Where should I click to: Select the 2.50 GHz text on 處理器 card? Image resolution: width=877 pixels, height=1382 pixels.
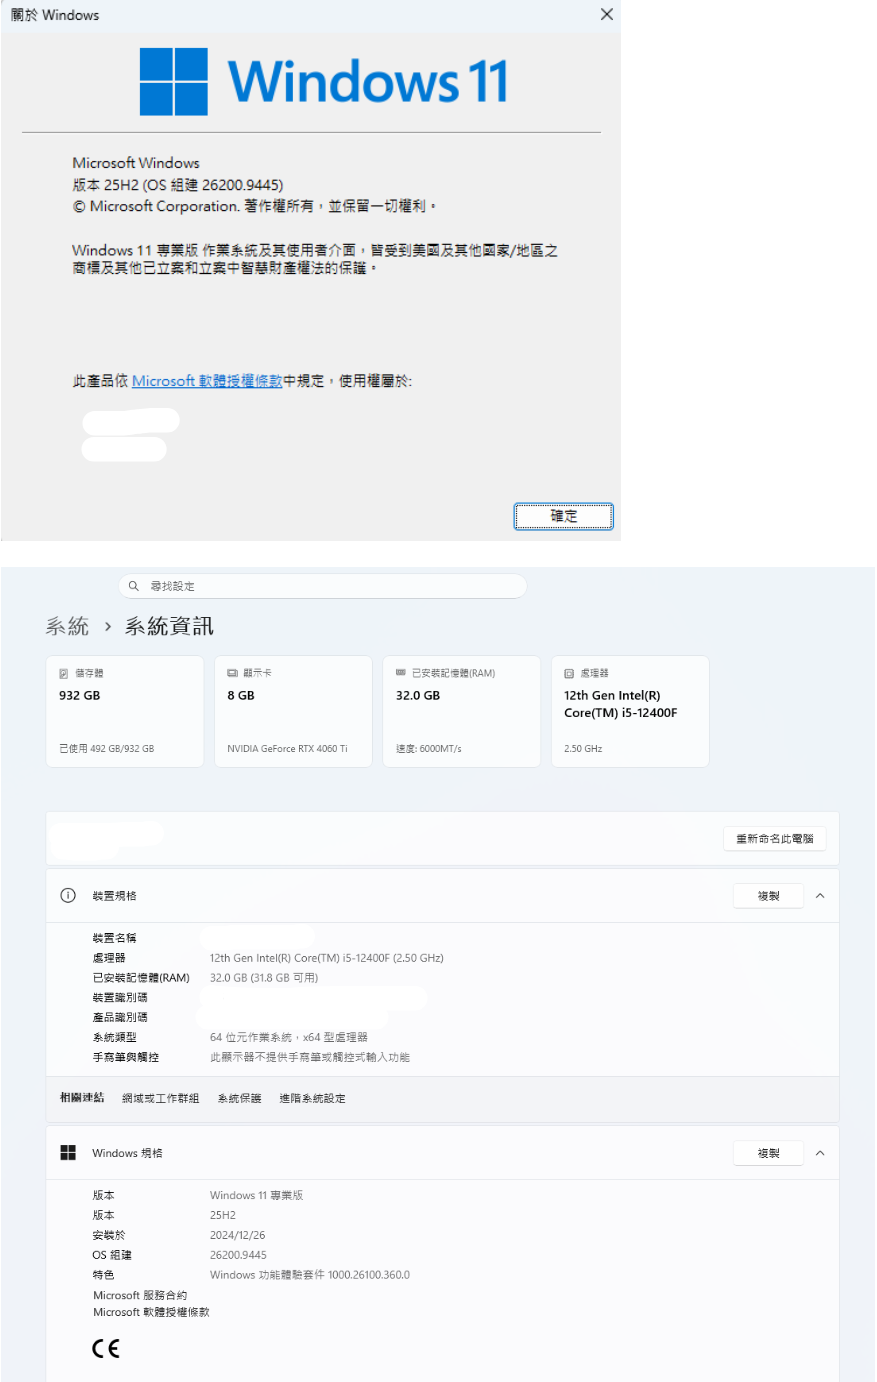[583, 748]
